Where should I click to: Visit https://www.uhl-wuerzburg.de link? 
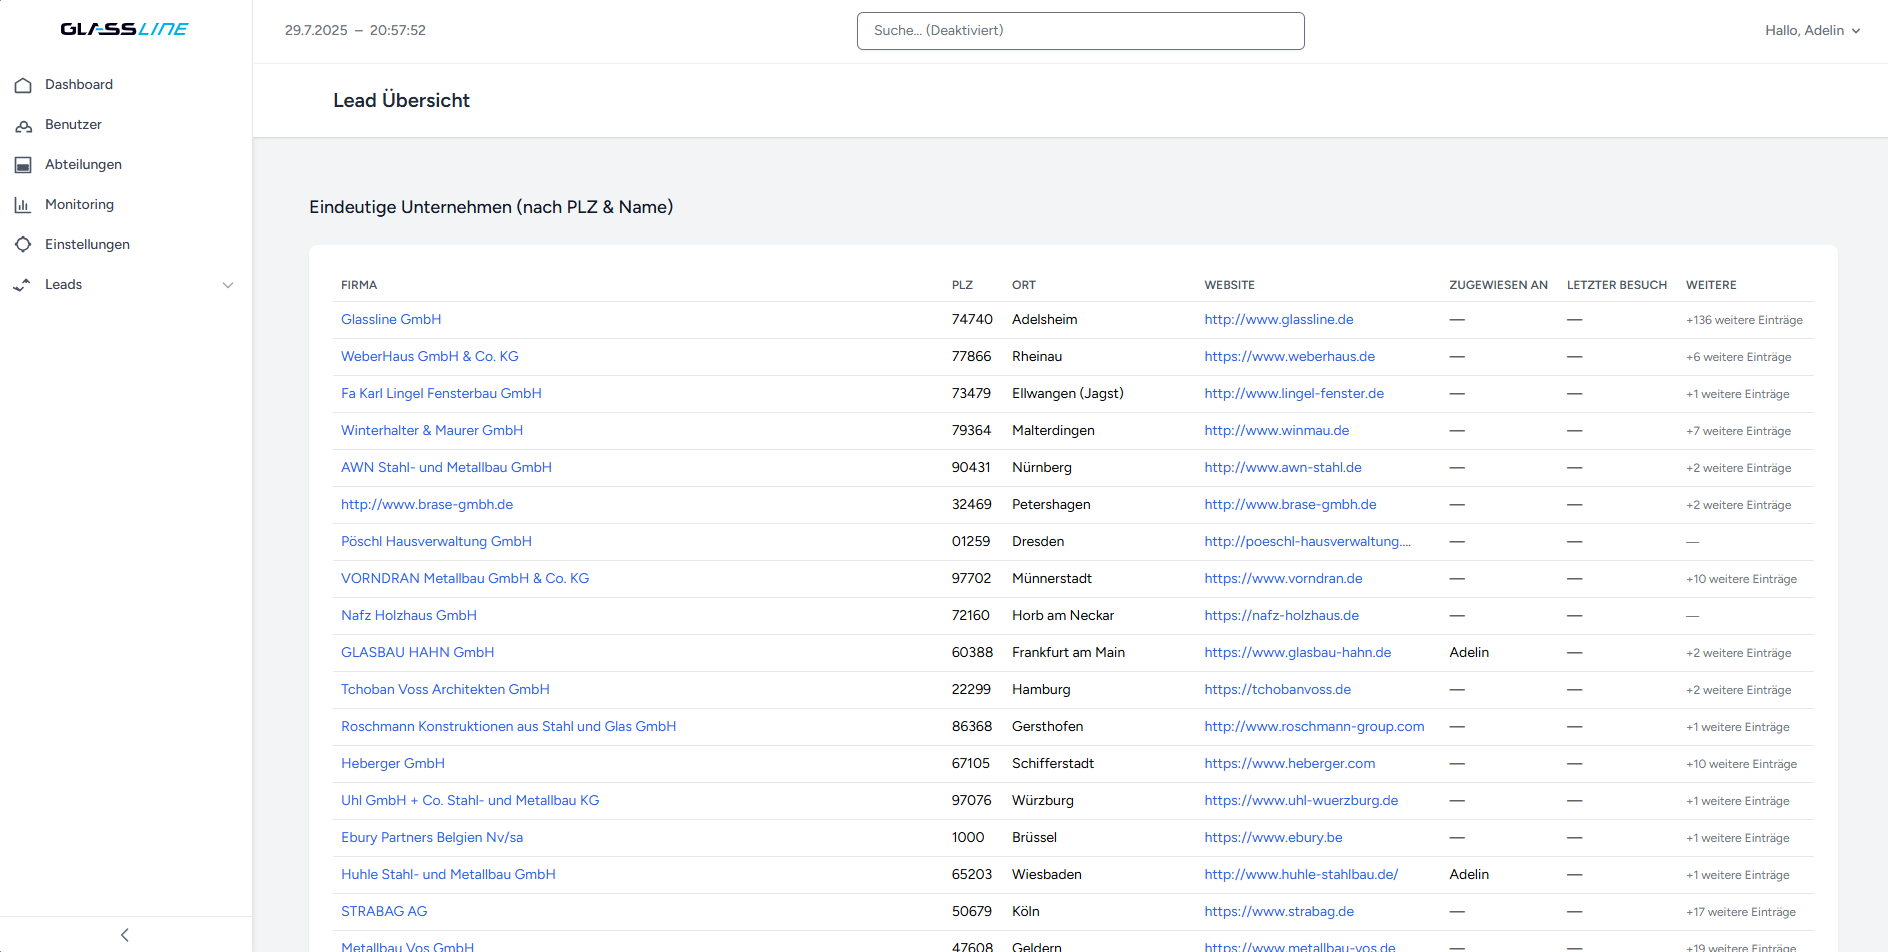point(1301,801)
